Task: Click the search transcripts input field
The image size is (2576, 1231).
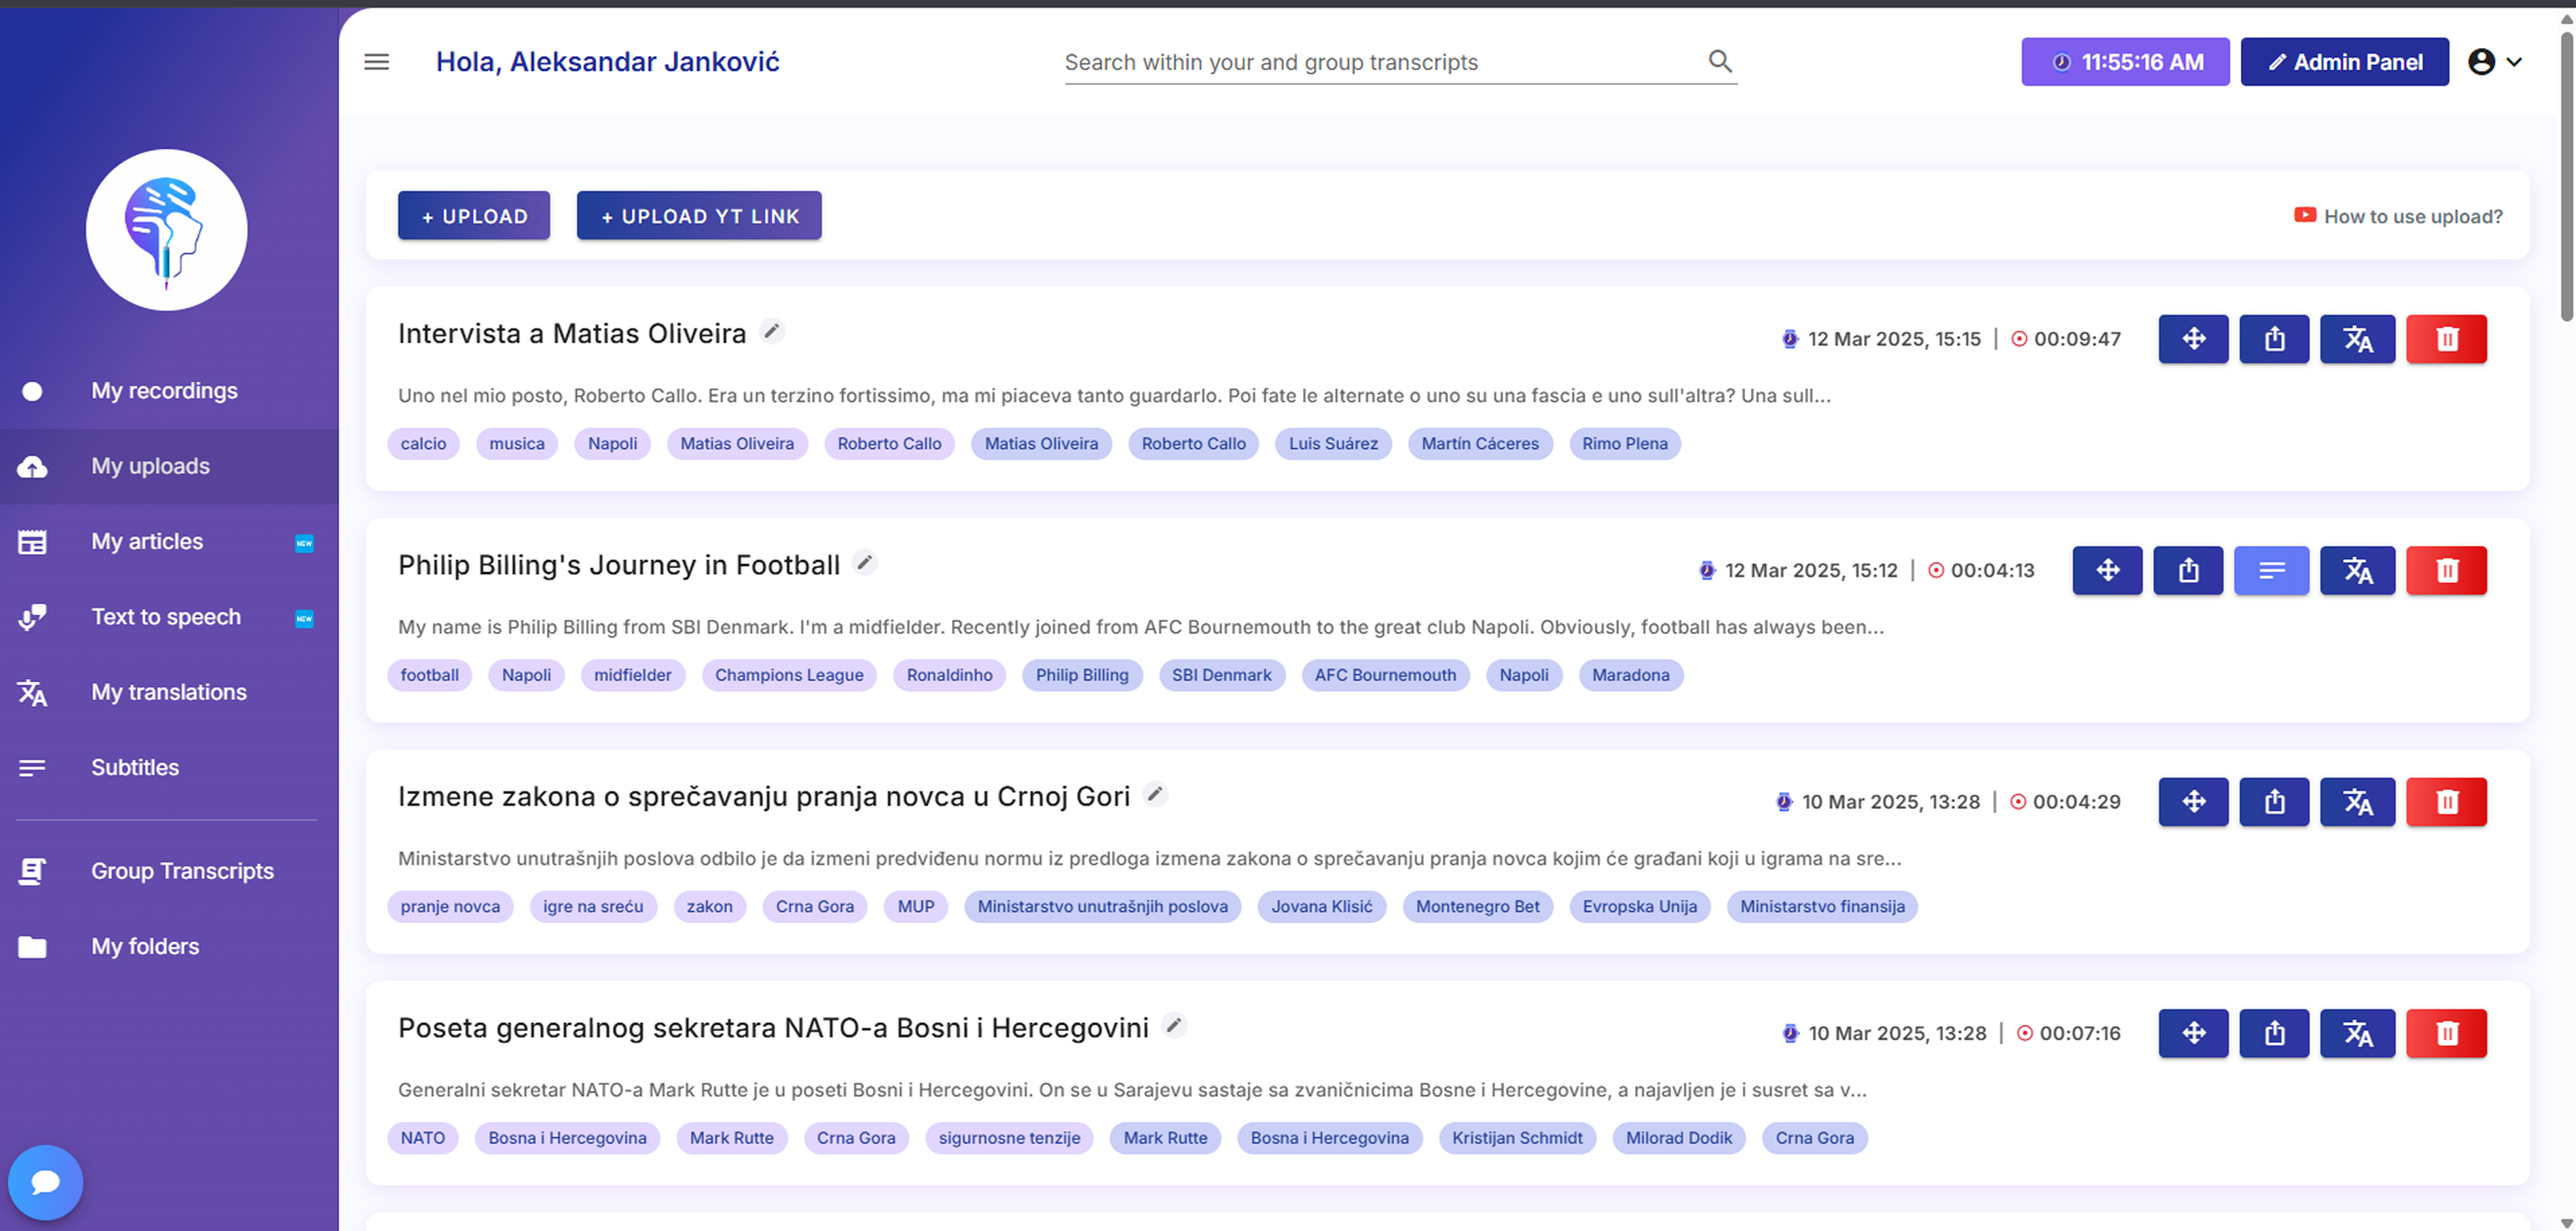Action: pos(1380,62)
